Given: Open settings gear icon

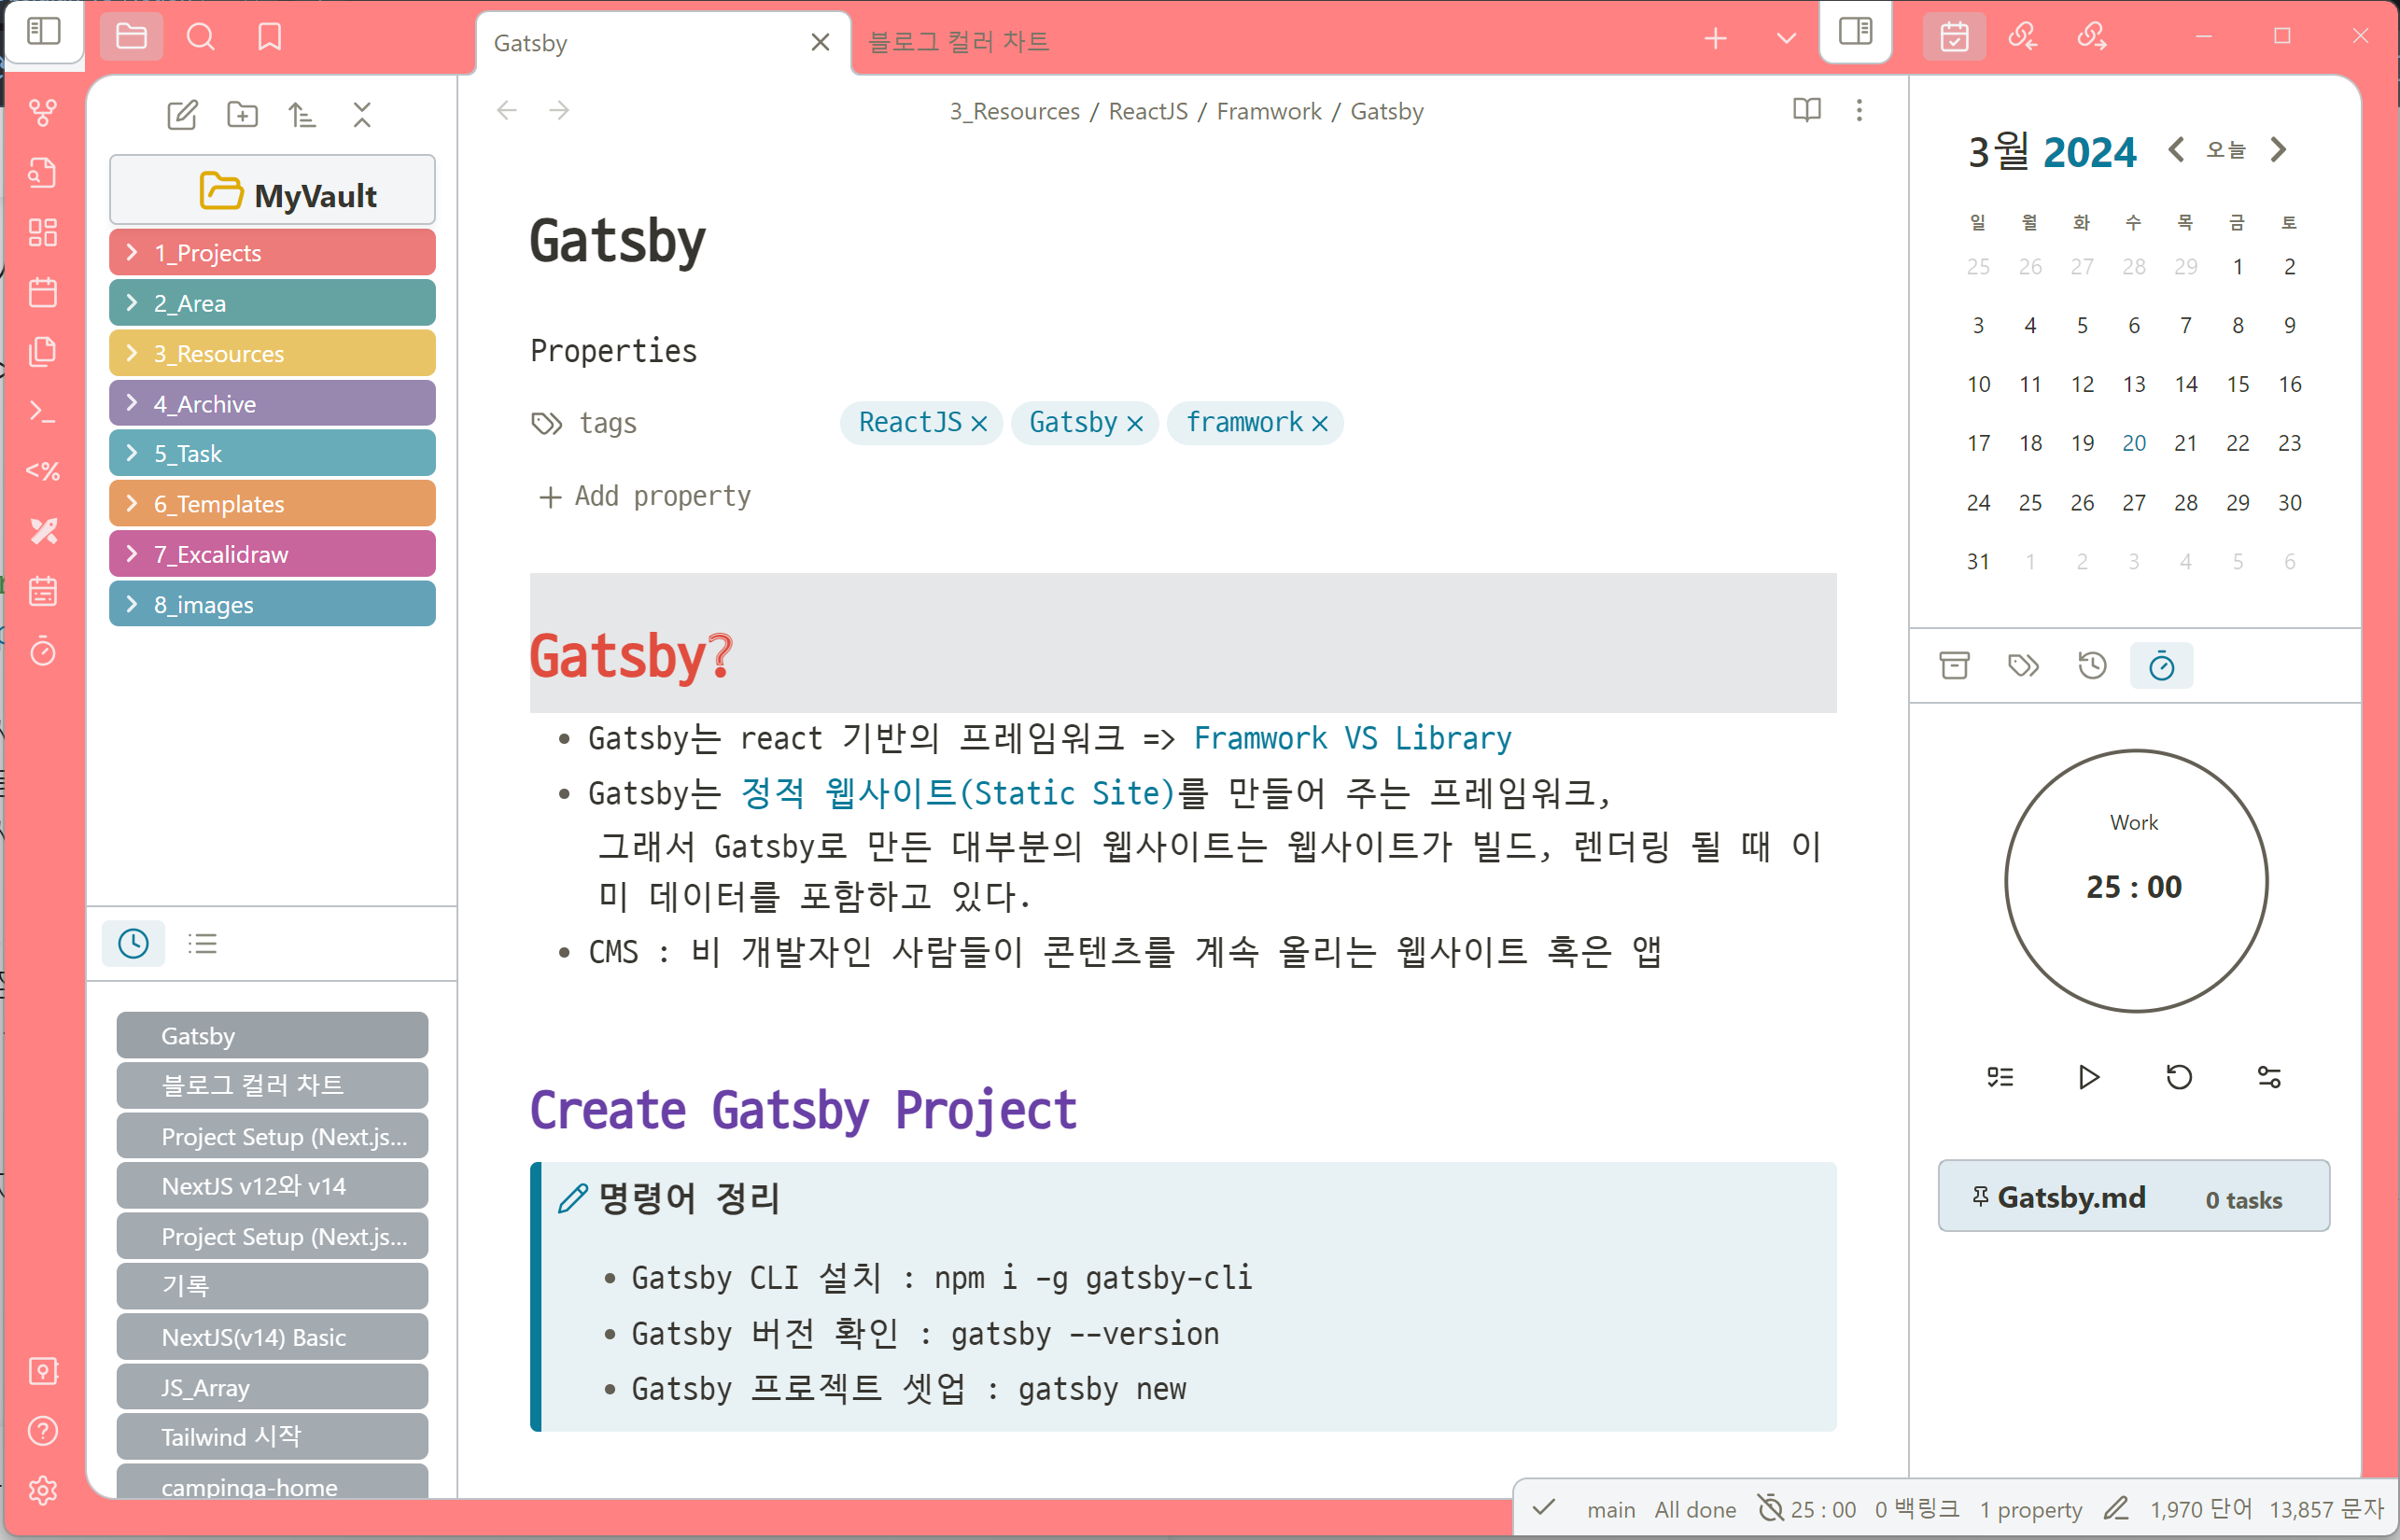Looking at the screenshot, I should [x=43, y=1491].
